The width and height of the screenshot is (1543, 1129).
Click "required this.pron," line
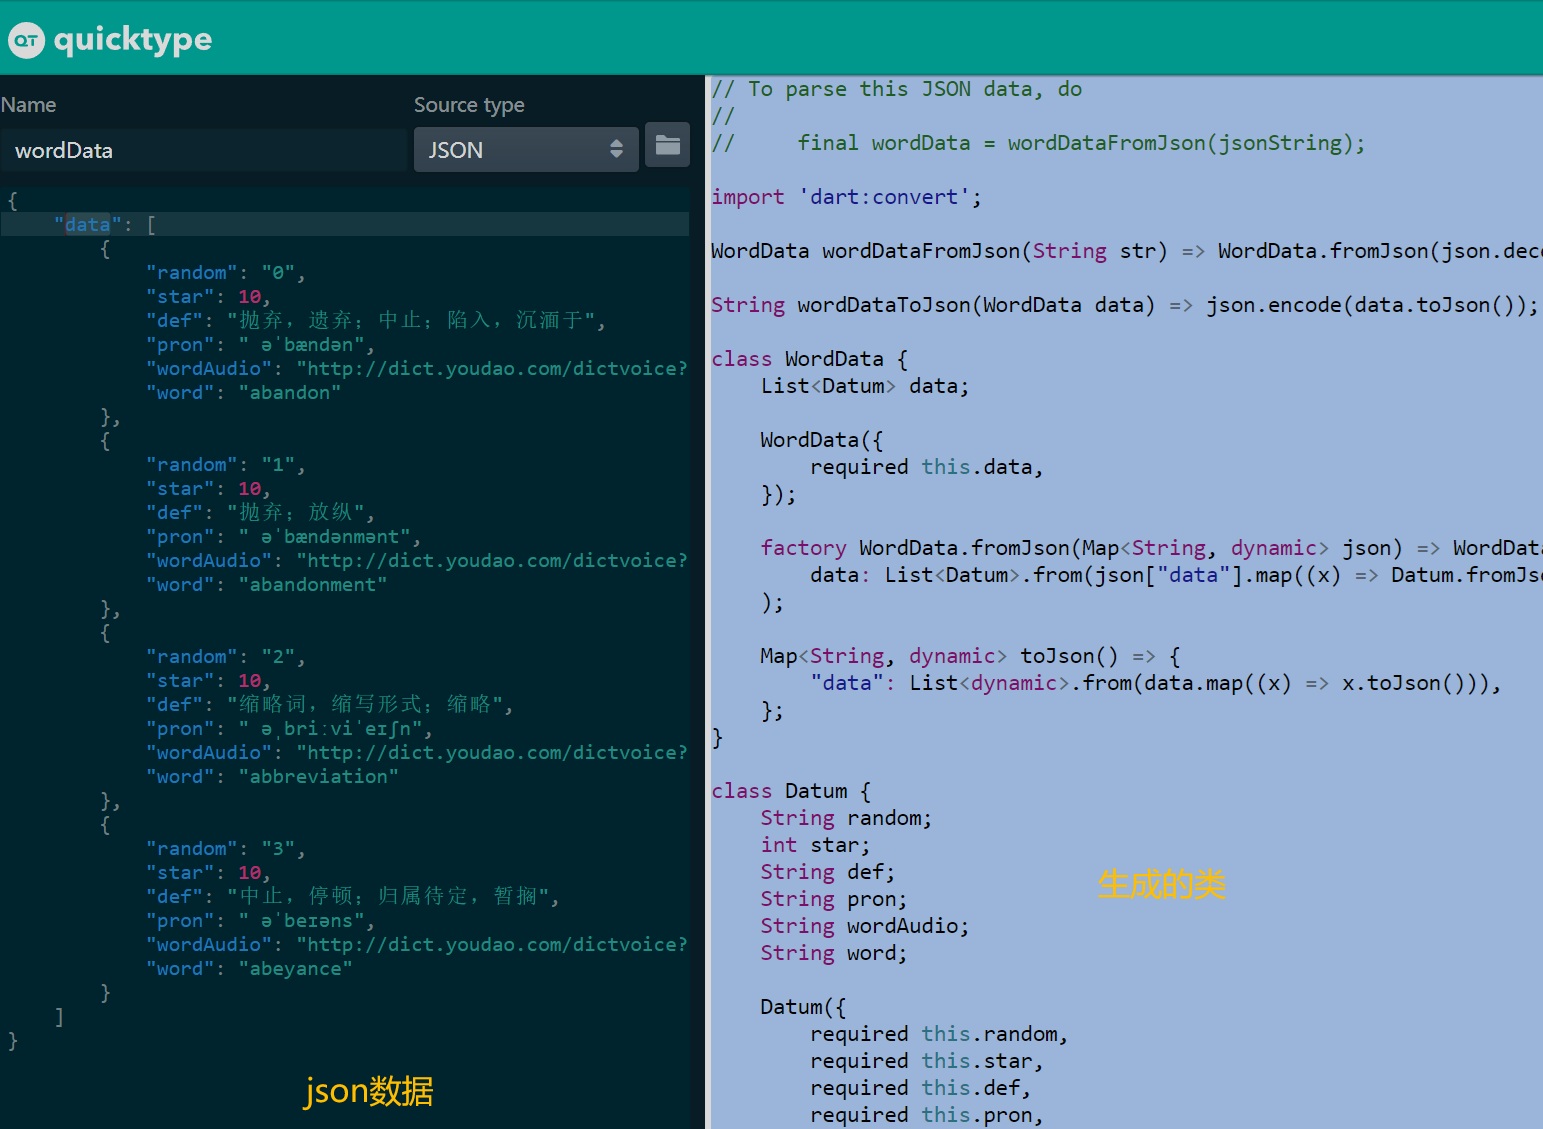tap(927, 1115)
